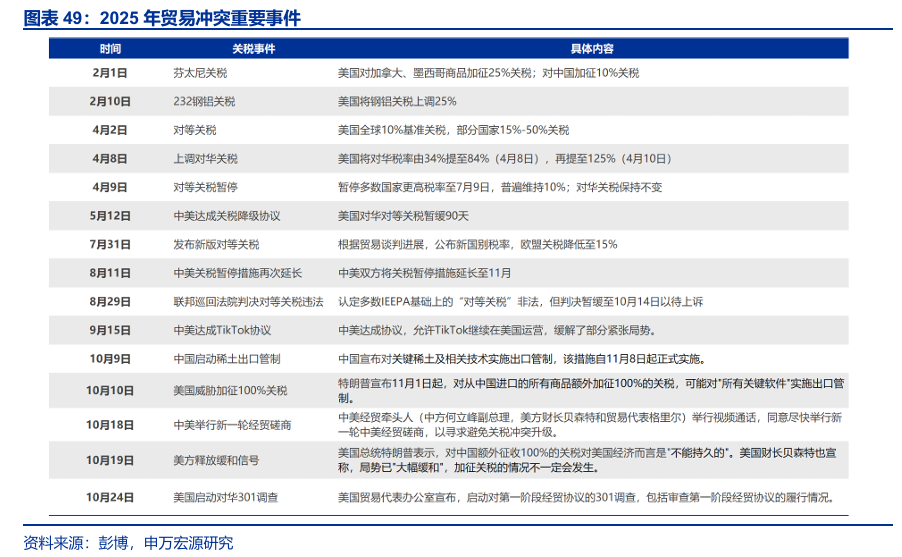Click the '具体内容' column header
This screenshot has height=557, width=902.
592,48
